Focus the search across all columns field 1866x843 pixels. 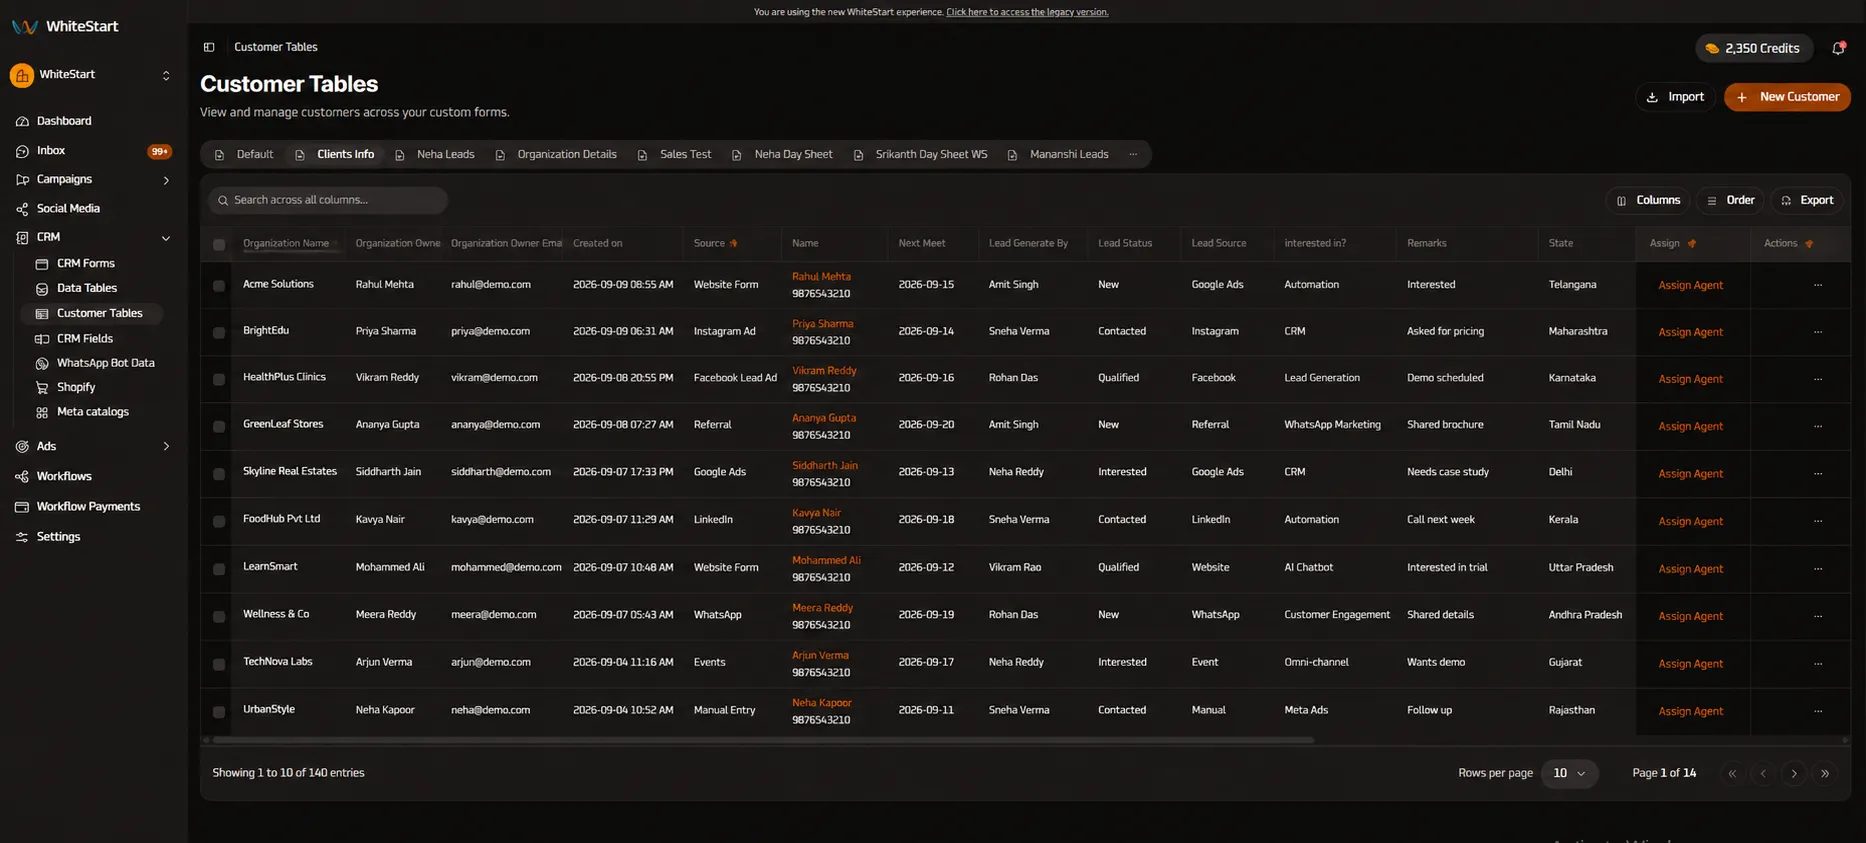pos(328,200)
